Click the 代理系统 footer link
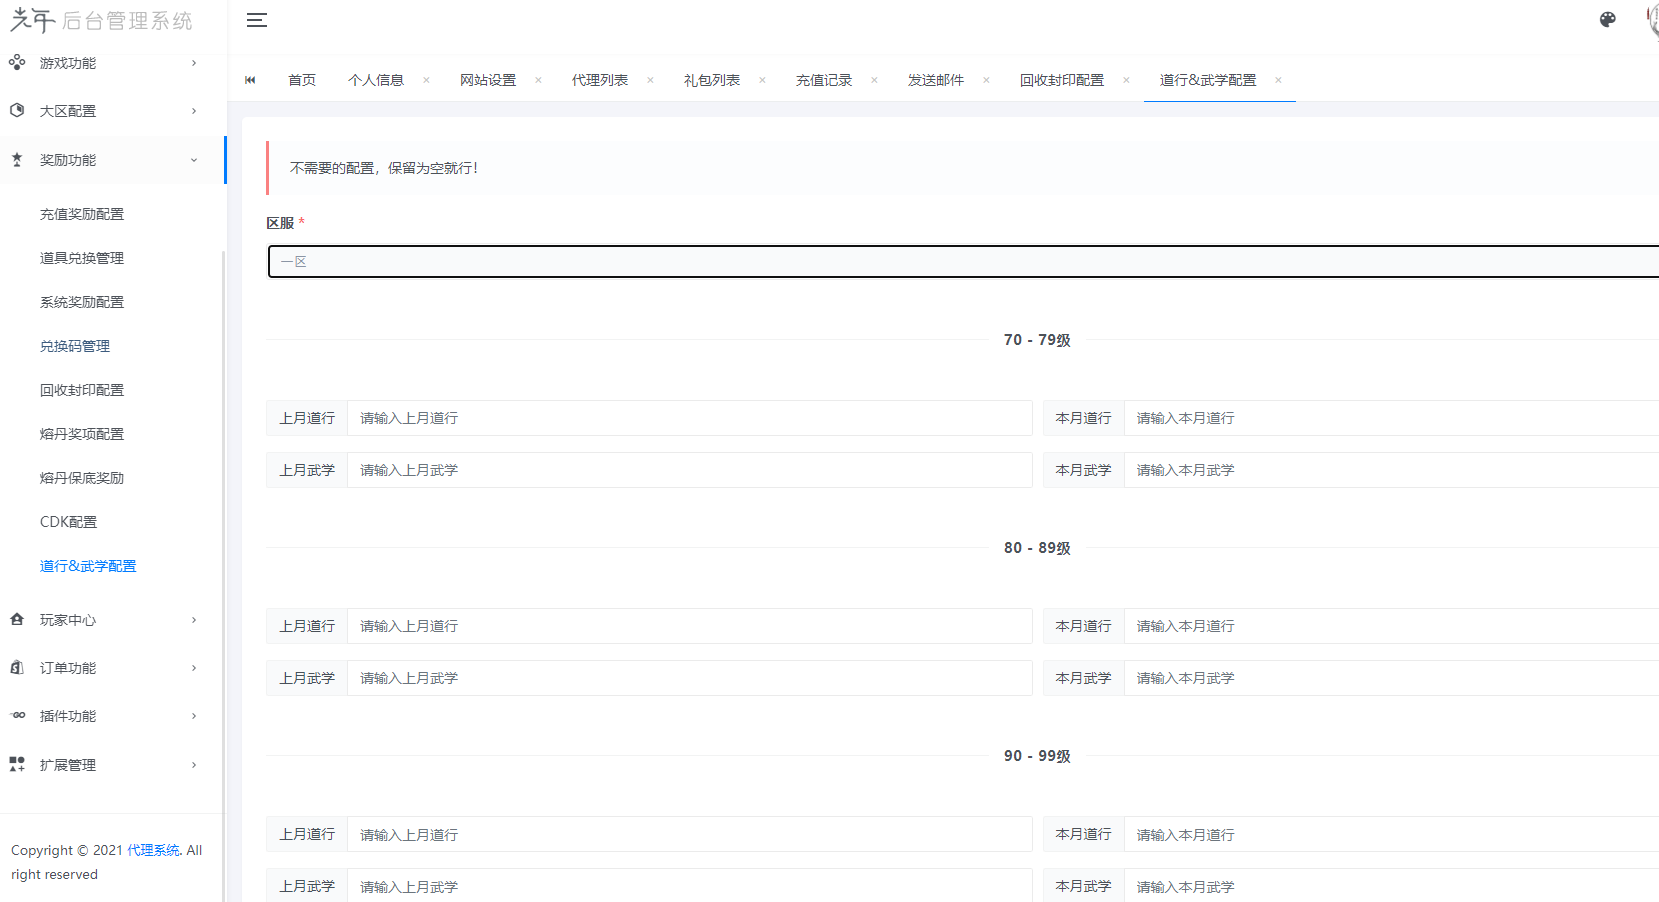The image size is (1659, 902). click(153, 850)
